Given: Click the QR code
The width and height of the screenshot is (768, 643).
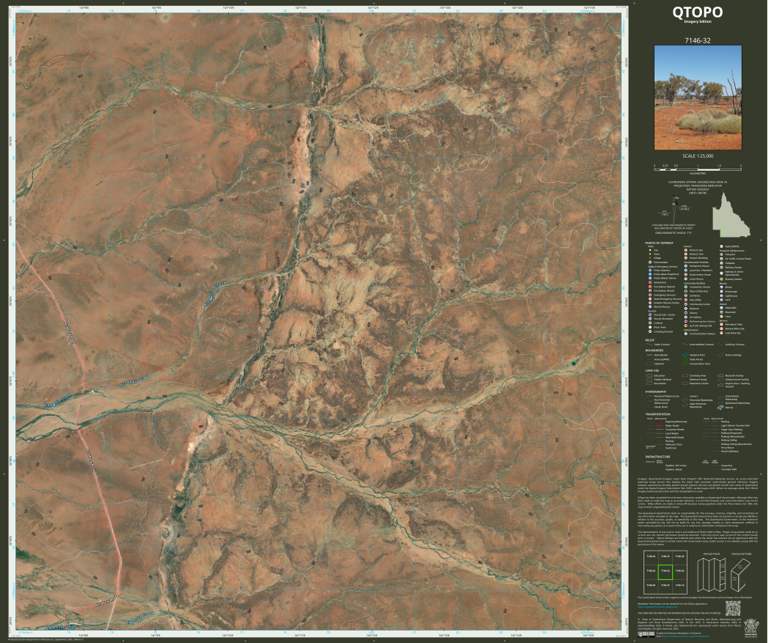Looking at the screenshot, I should (x=733, y=608).
